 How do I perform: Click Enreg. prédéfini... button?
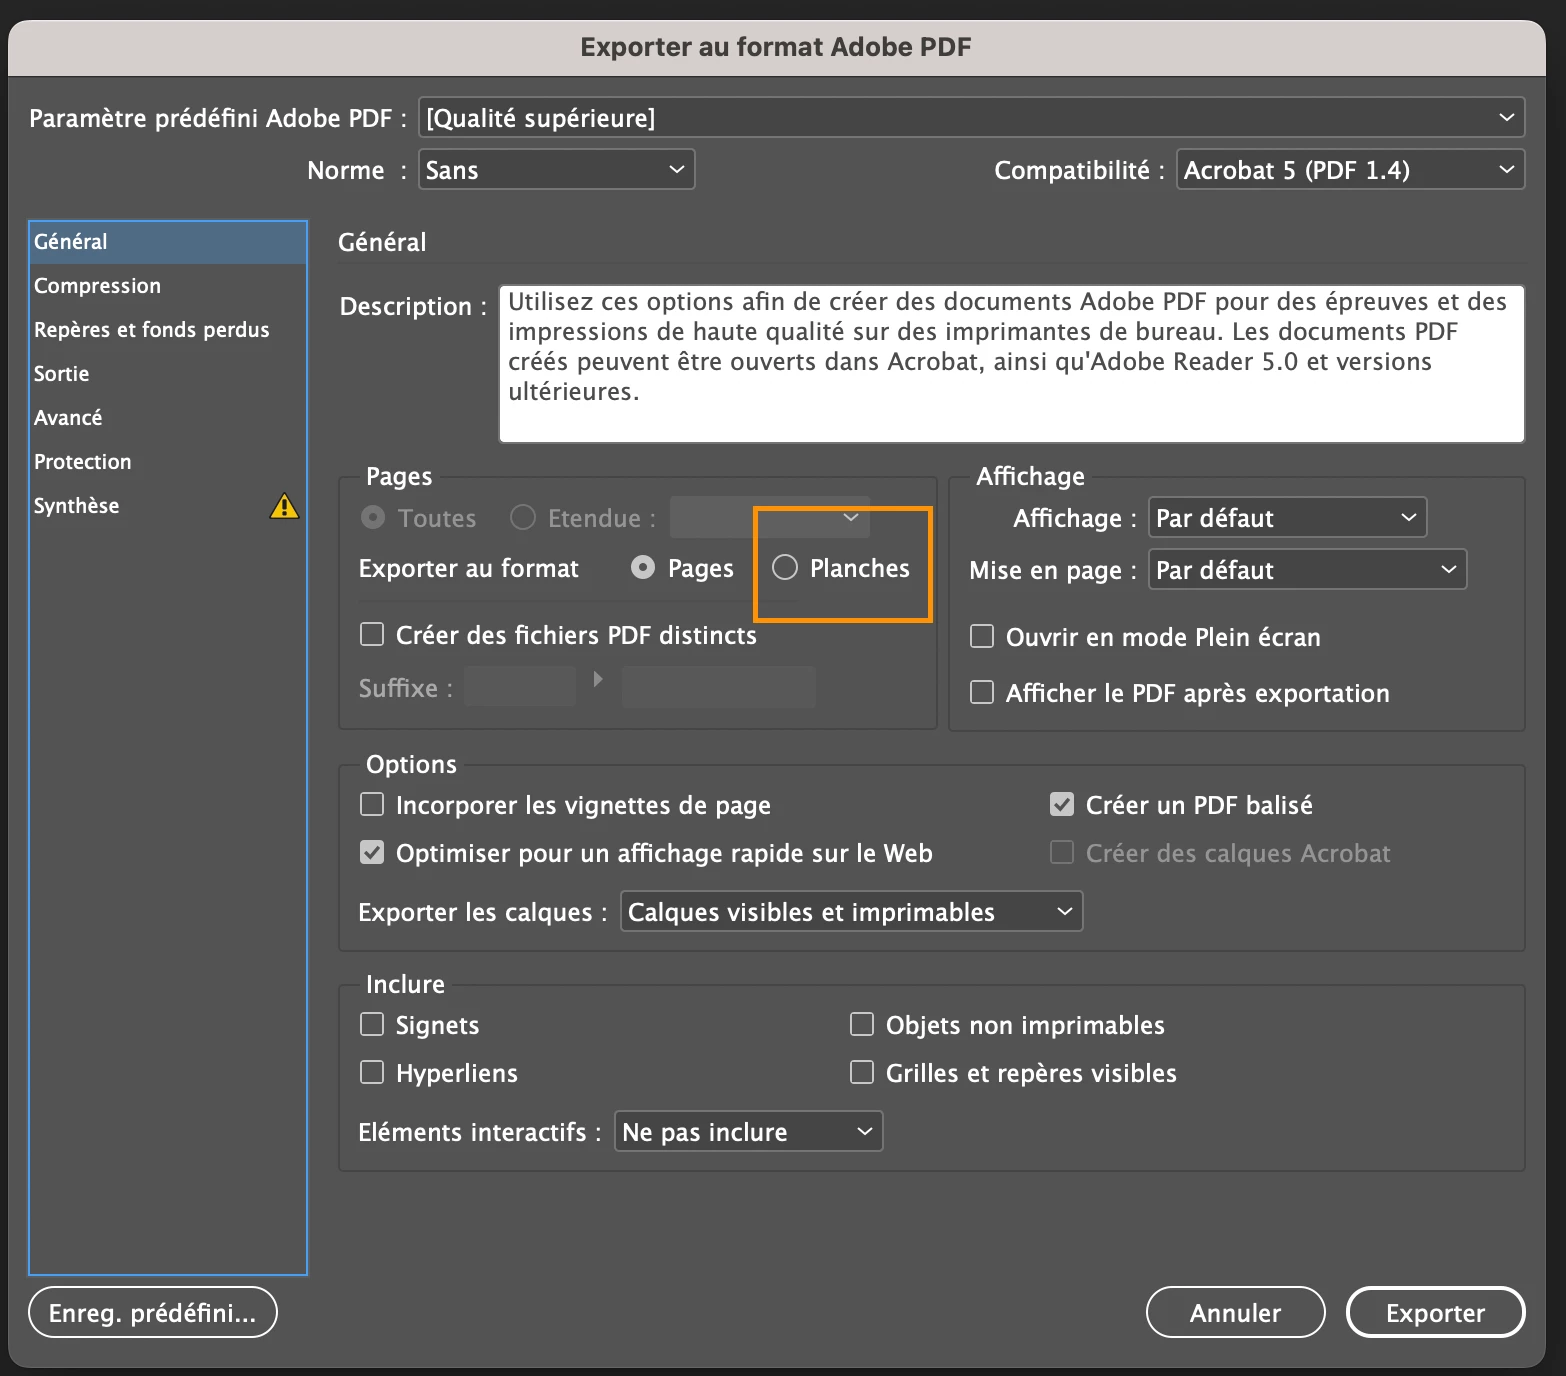click(x=153, y=1313)
